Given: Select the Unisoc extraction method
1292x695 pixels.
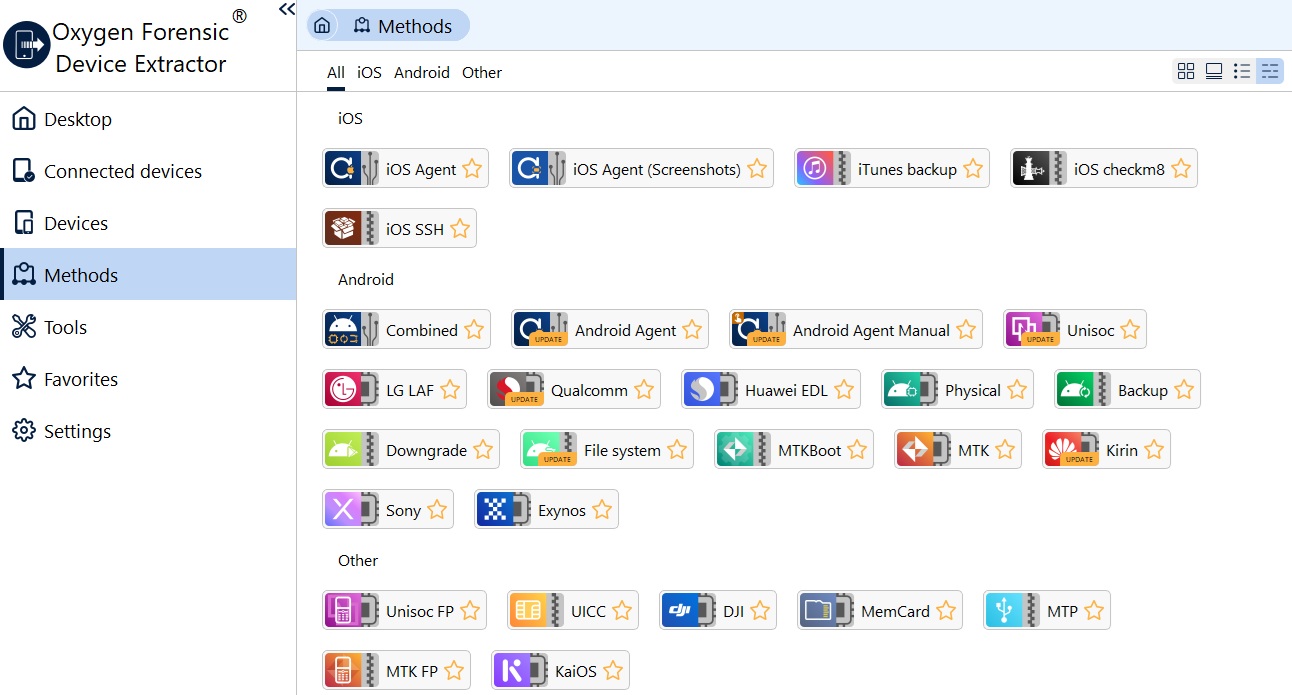Looking at the screenshot, I should [1075, 330].
